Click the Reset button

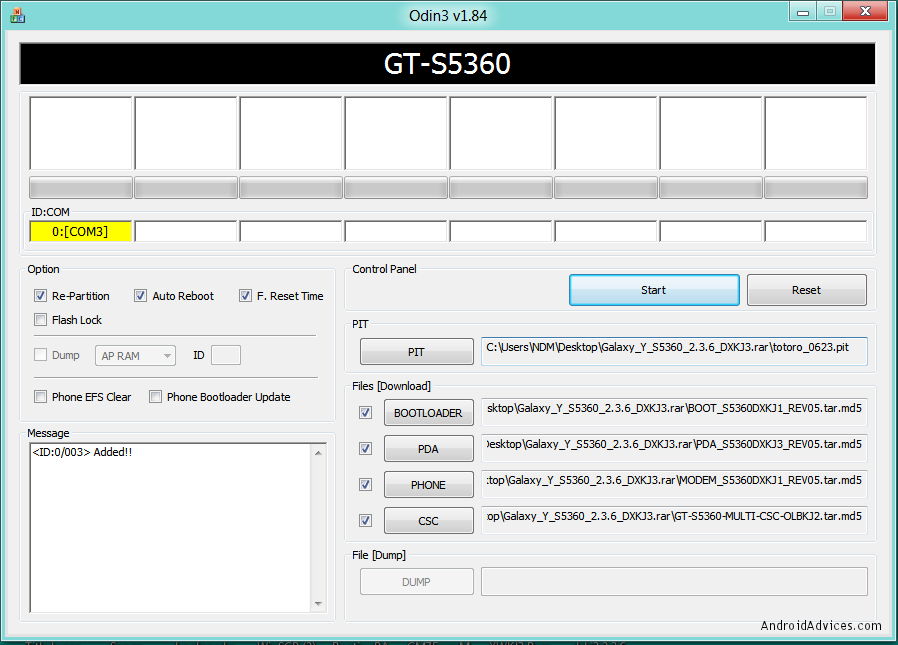coord(806,290)
